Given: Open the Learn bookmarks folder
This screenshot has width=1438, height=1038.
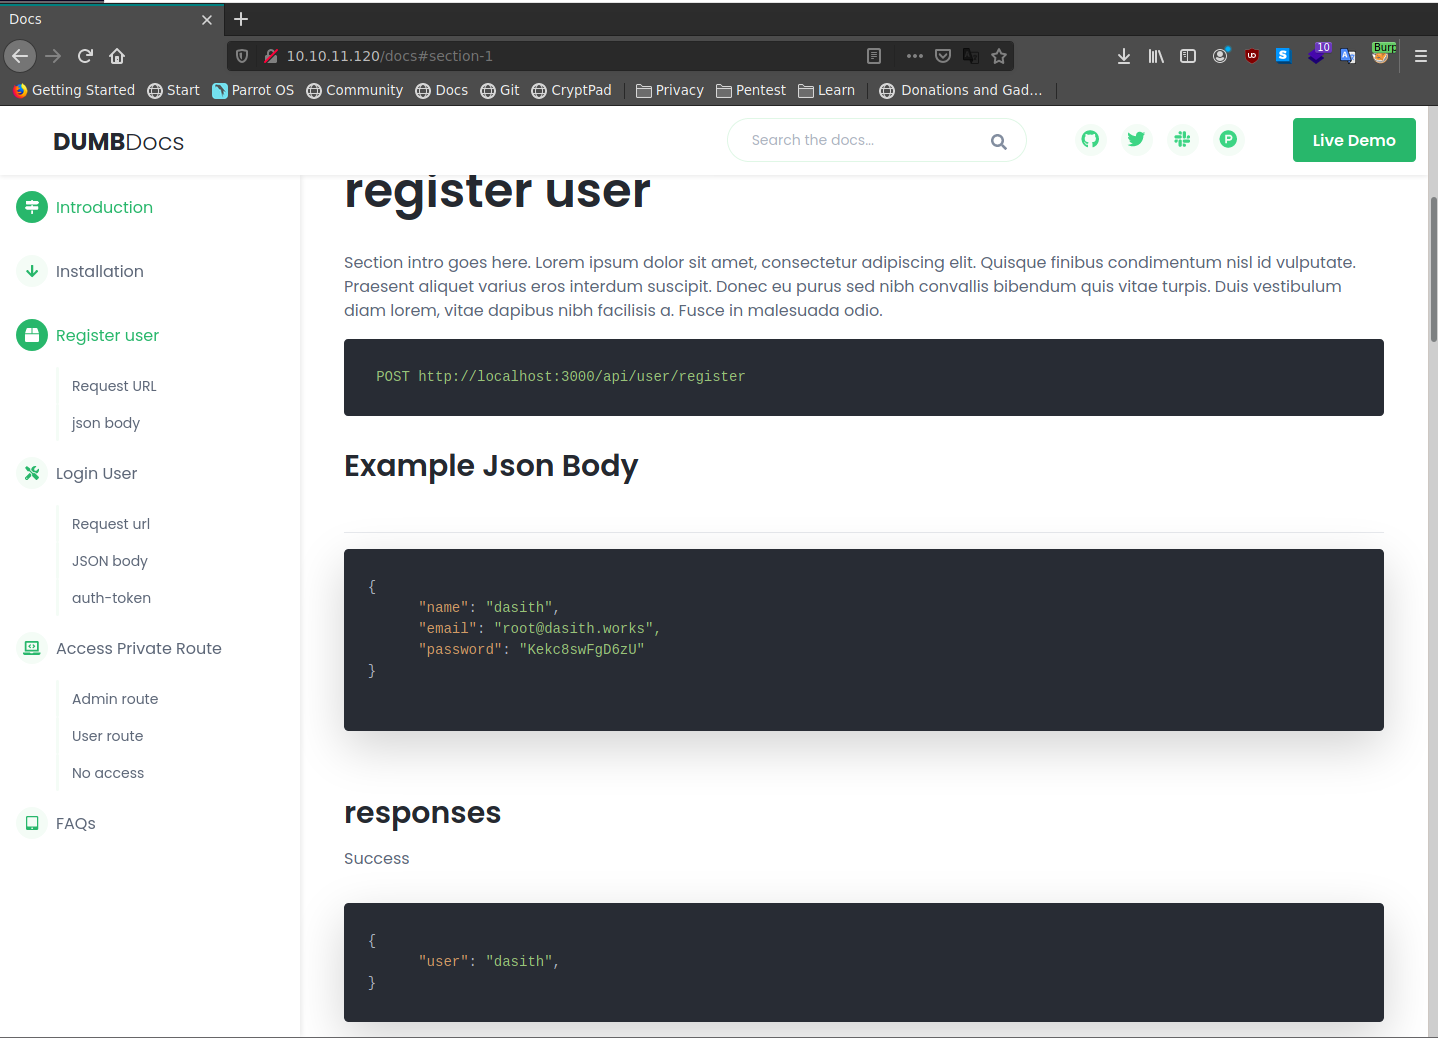Looking at the screenshot, I should tap(827, 90).
